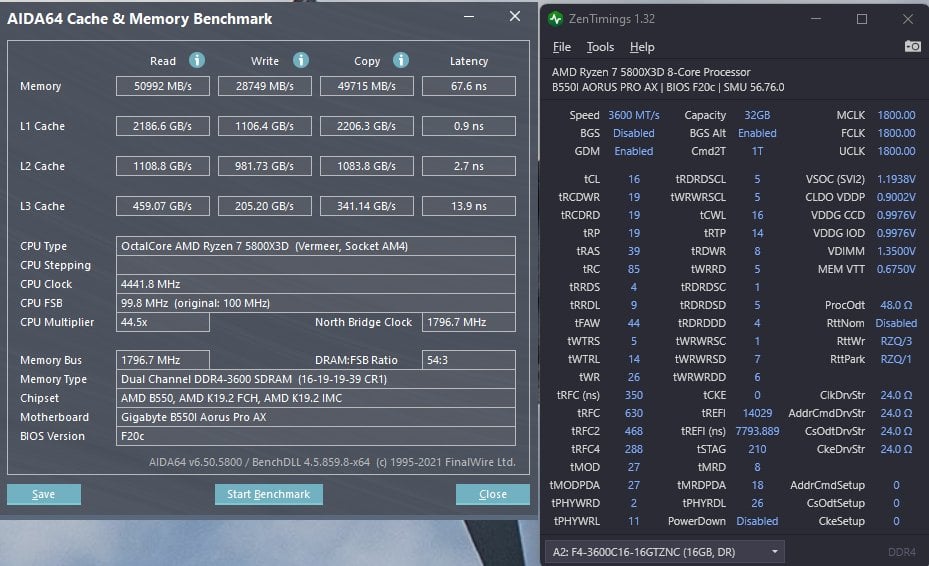Click the tRAS value 39
The width and height of the screenshot is (929, 566).
click(634, 251)
